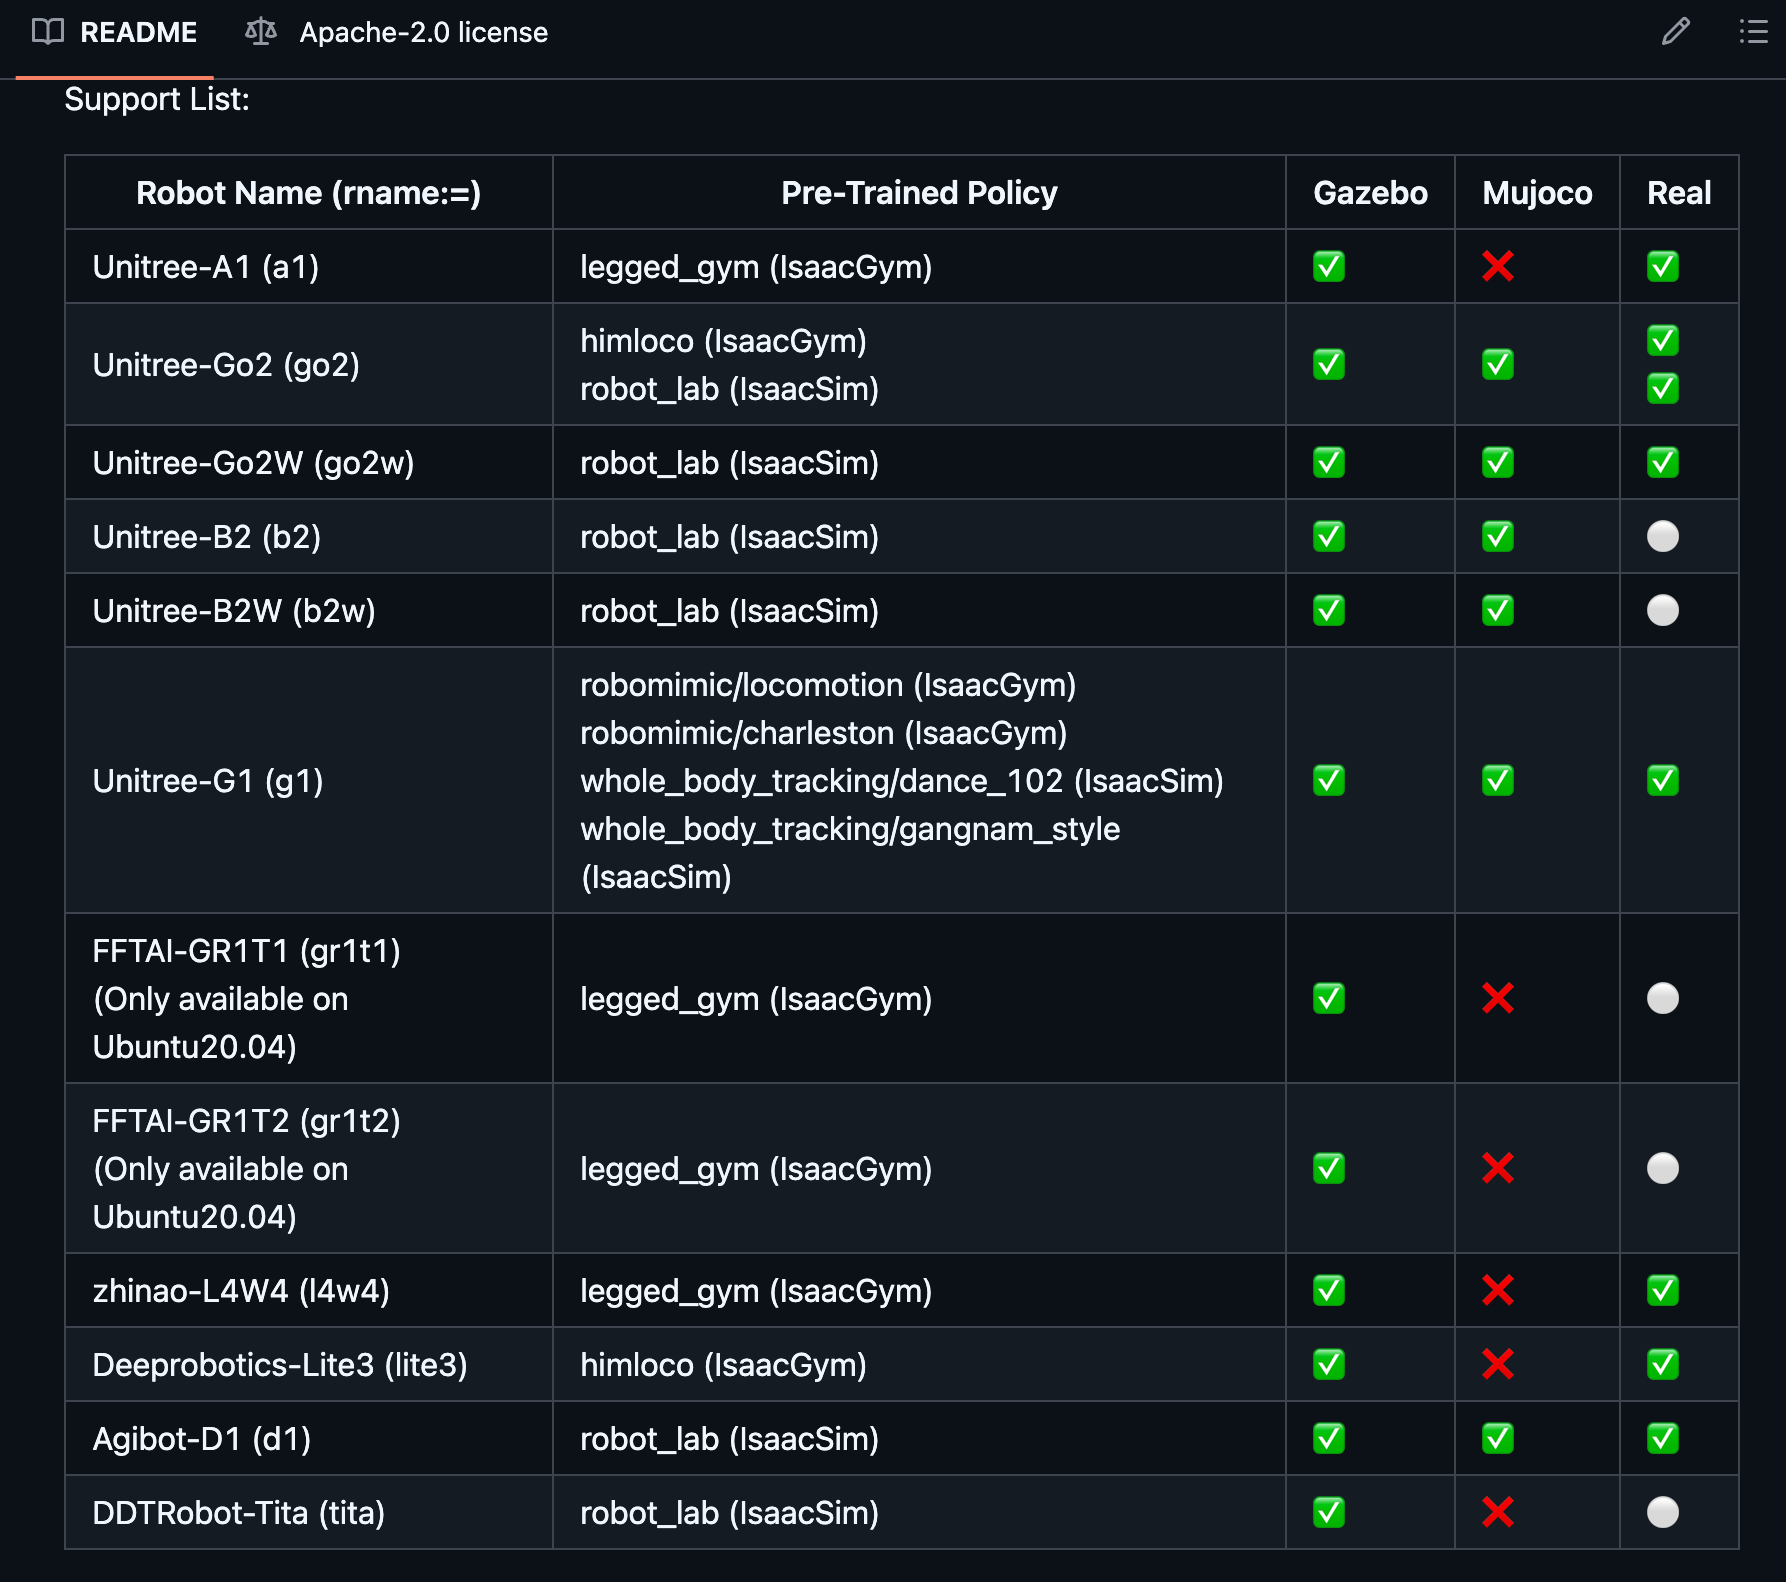Click Gazebo check mark for Unitree-G1
Viewport: 1786px width, 1582px height.
point(1329,781)
